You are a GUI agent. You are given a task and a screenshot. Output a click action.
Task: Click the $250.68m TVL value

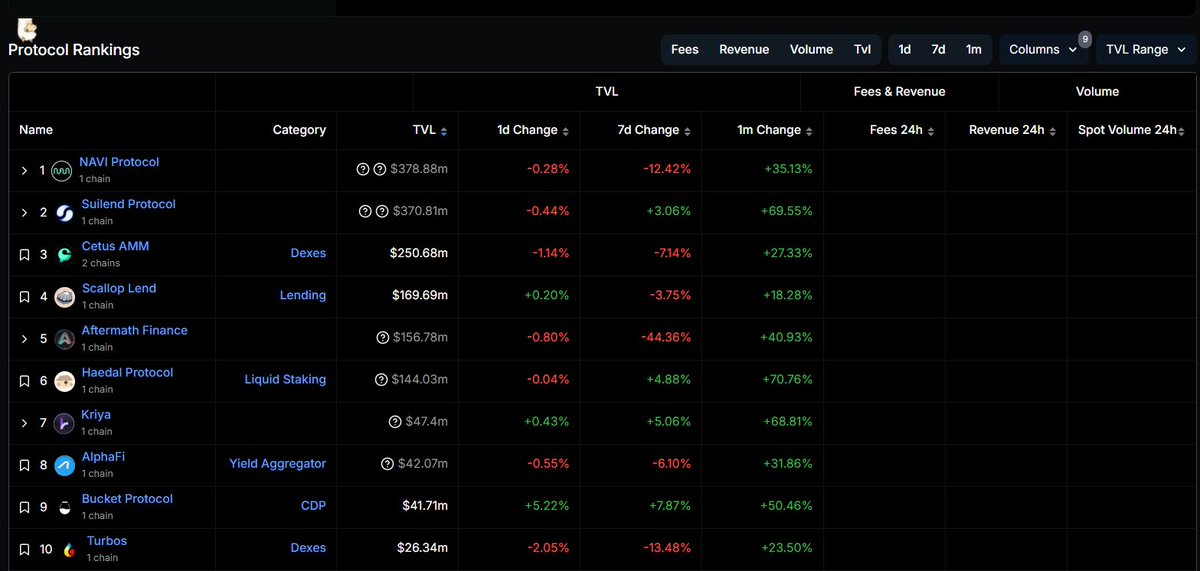click(x=419, y=253)
